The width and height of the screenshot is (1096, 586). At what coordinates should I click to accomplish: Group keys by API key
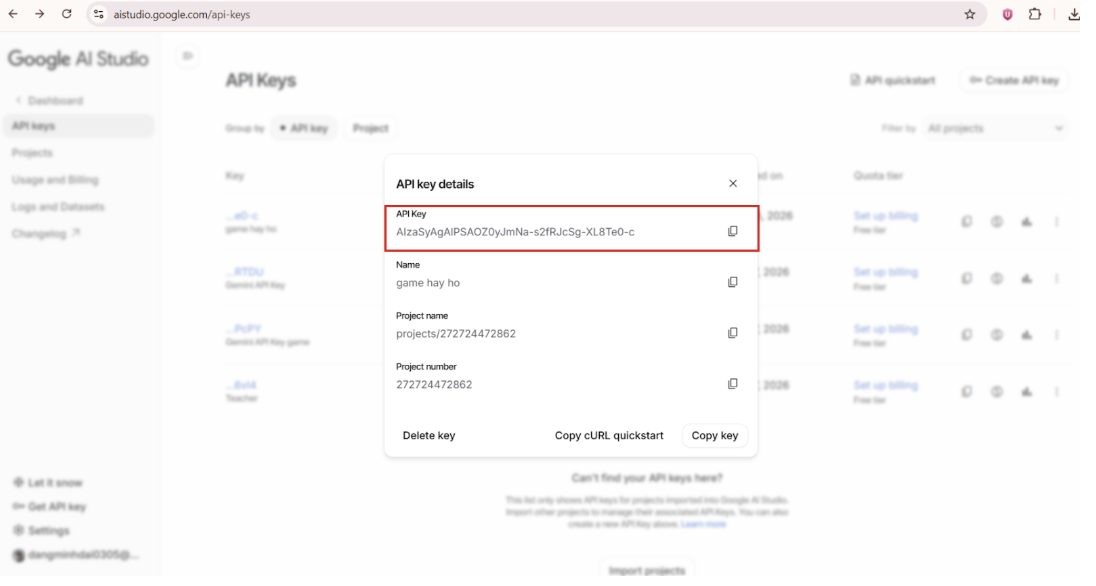tap(305, 129)
